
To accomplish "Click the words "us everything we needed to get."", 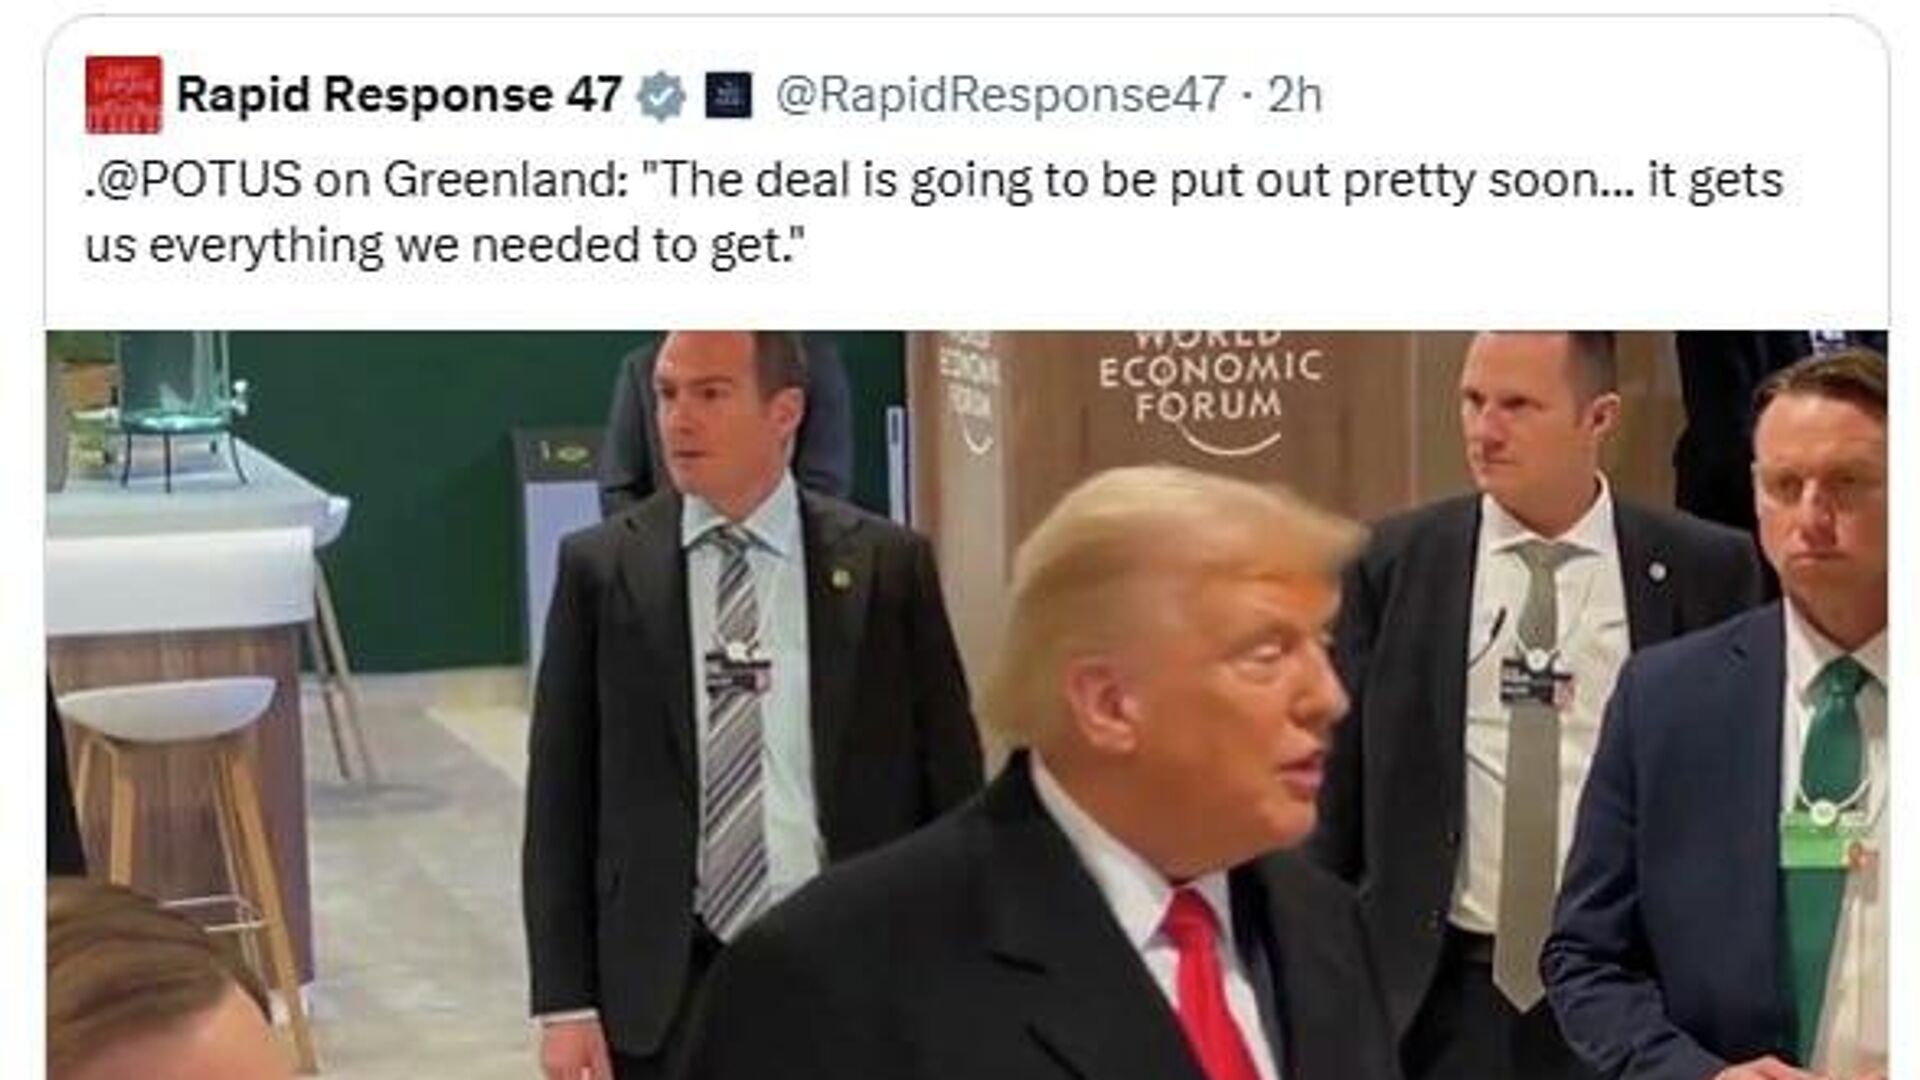I will click(445, 246).
